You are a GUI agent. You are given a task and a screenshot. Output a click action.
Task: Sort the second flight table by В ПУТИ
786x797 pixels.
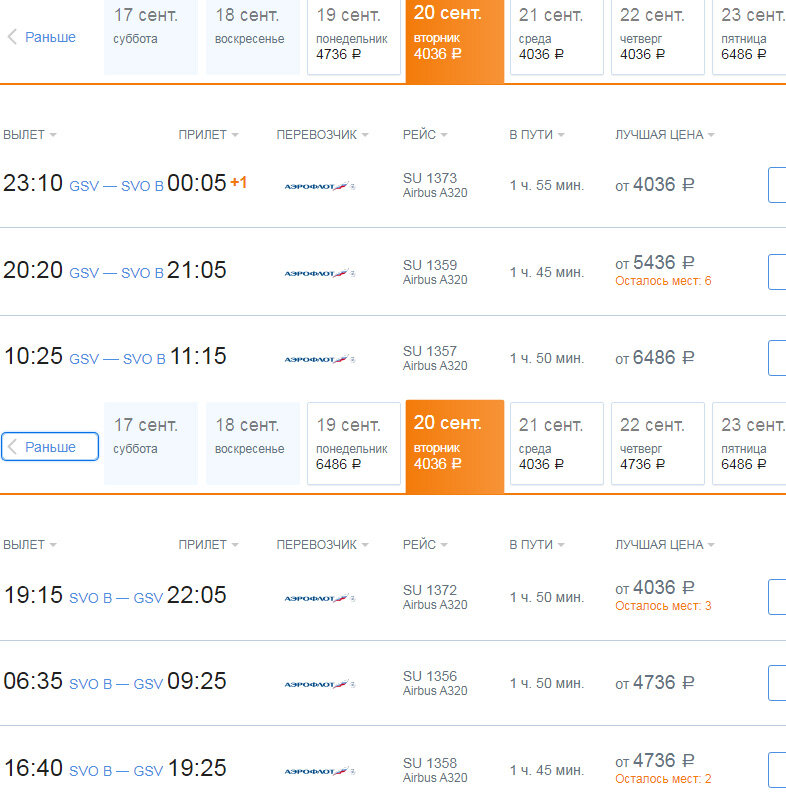(x=537, y=544)
